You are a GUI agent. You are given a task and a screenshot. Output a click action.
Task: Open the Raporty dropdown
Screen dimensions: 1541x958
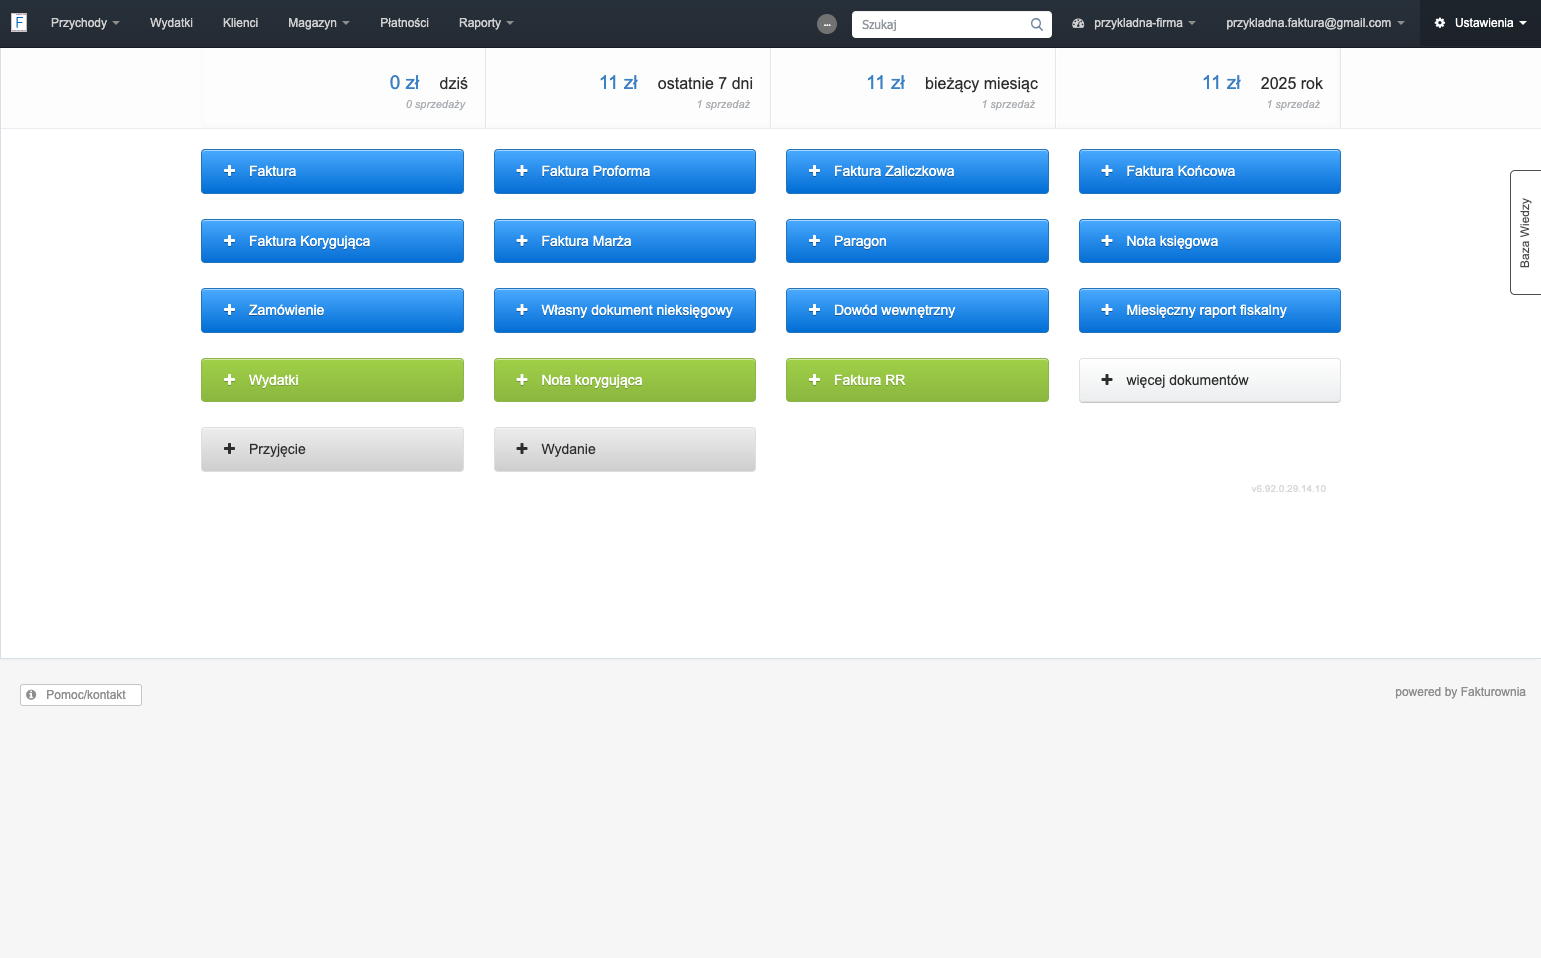[x=486, y=23]
